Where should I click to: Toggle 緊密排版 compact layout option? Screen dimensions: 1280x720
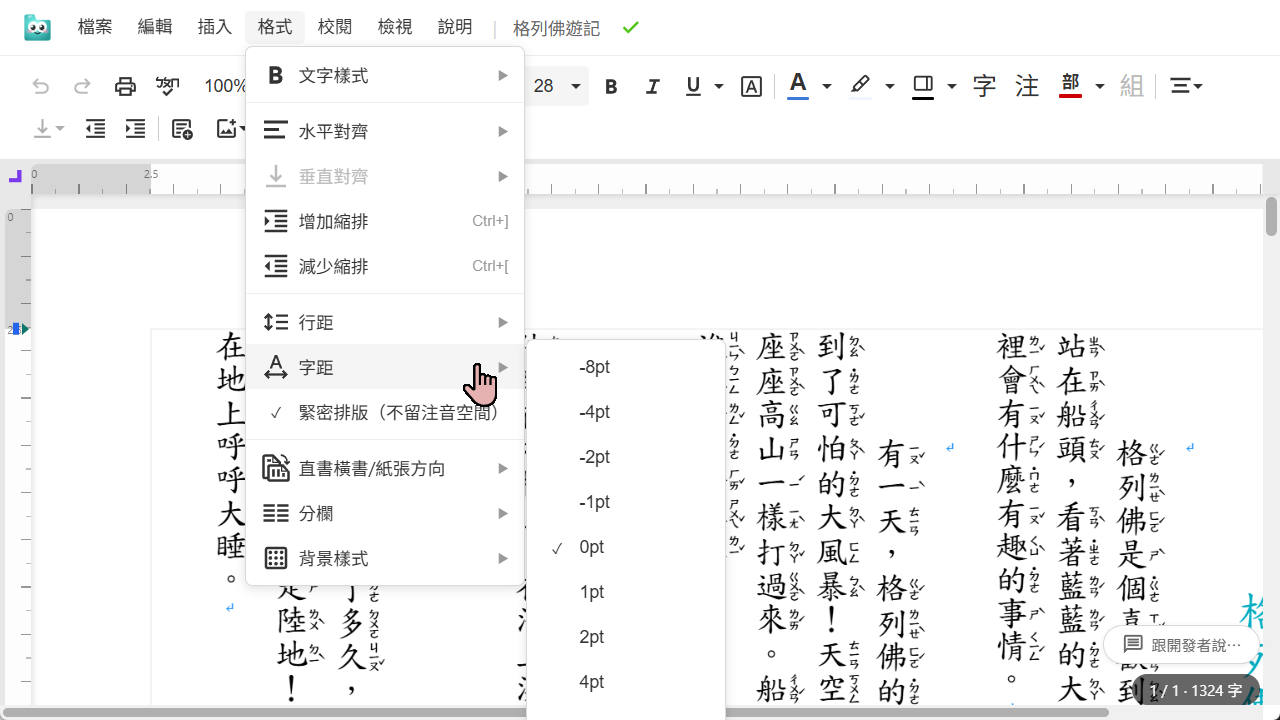(x=385, y=413)
